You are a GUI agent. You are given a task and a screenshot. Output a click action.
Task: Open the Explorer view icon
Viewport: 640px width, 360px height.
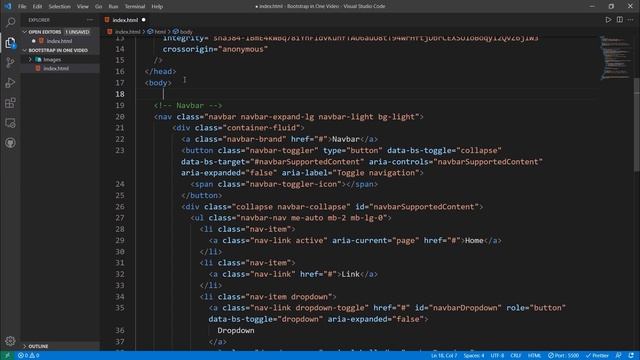coord(11,42)
